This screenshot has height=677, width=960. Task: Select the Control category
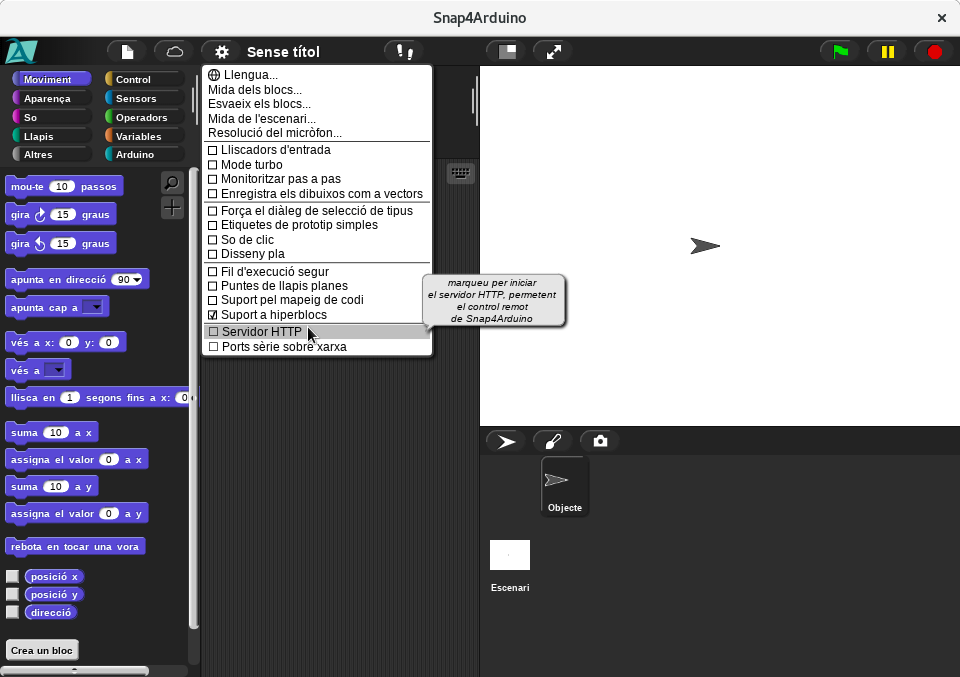(x=144, y=80)
